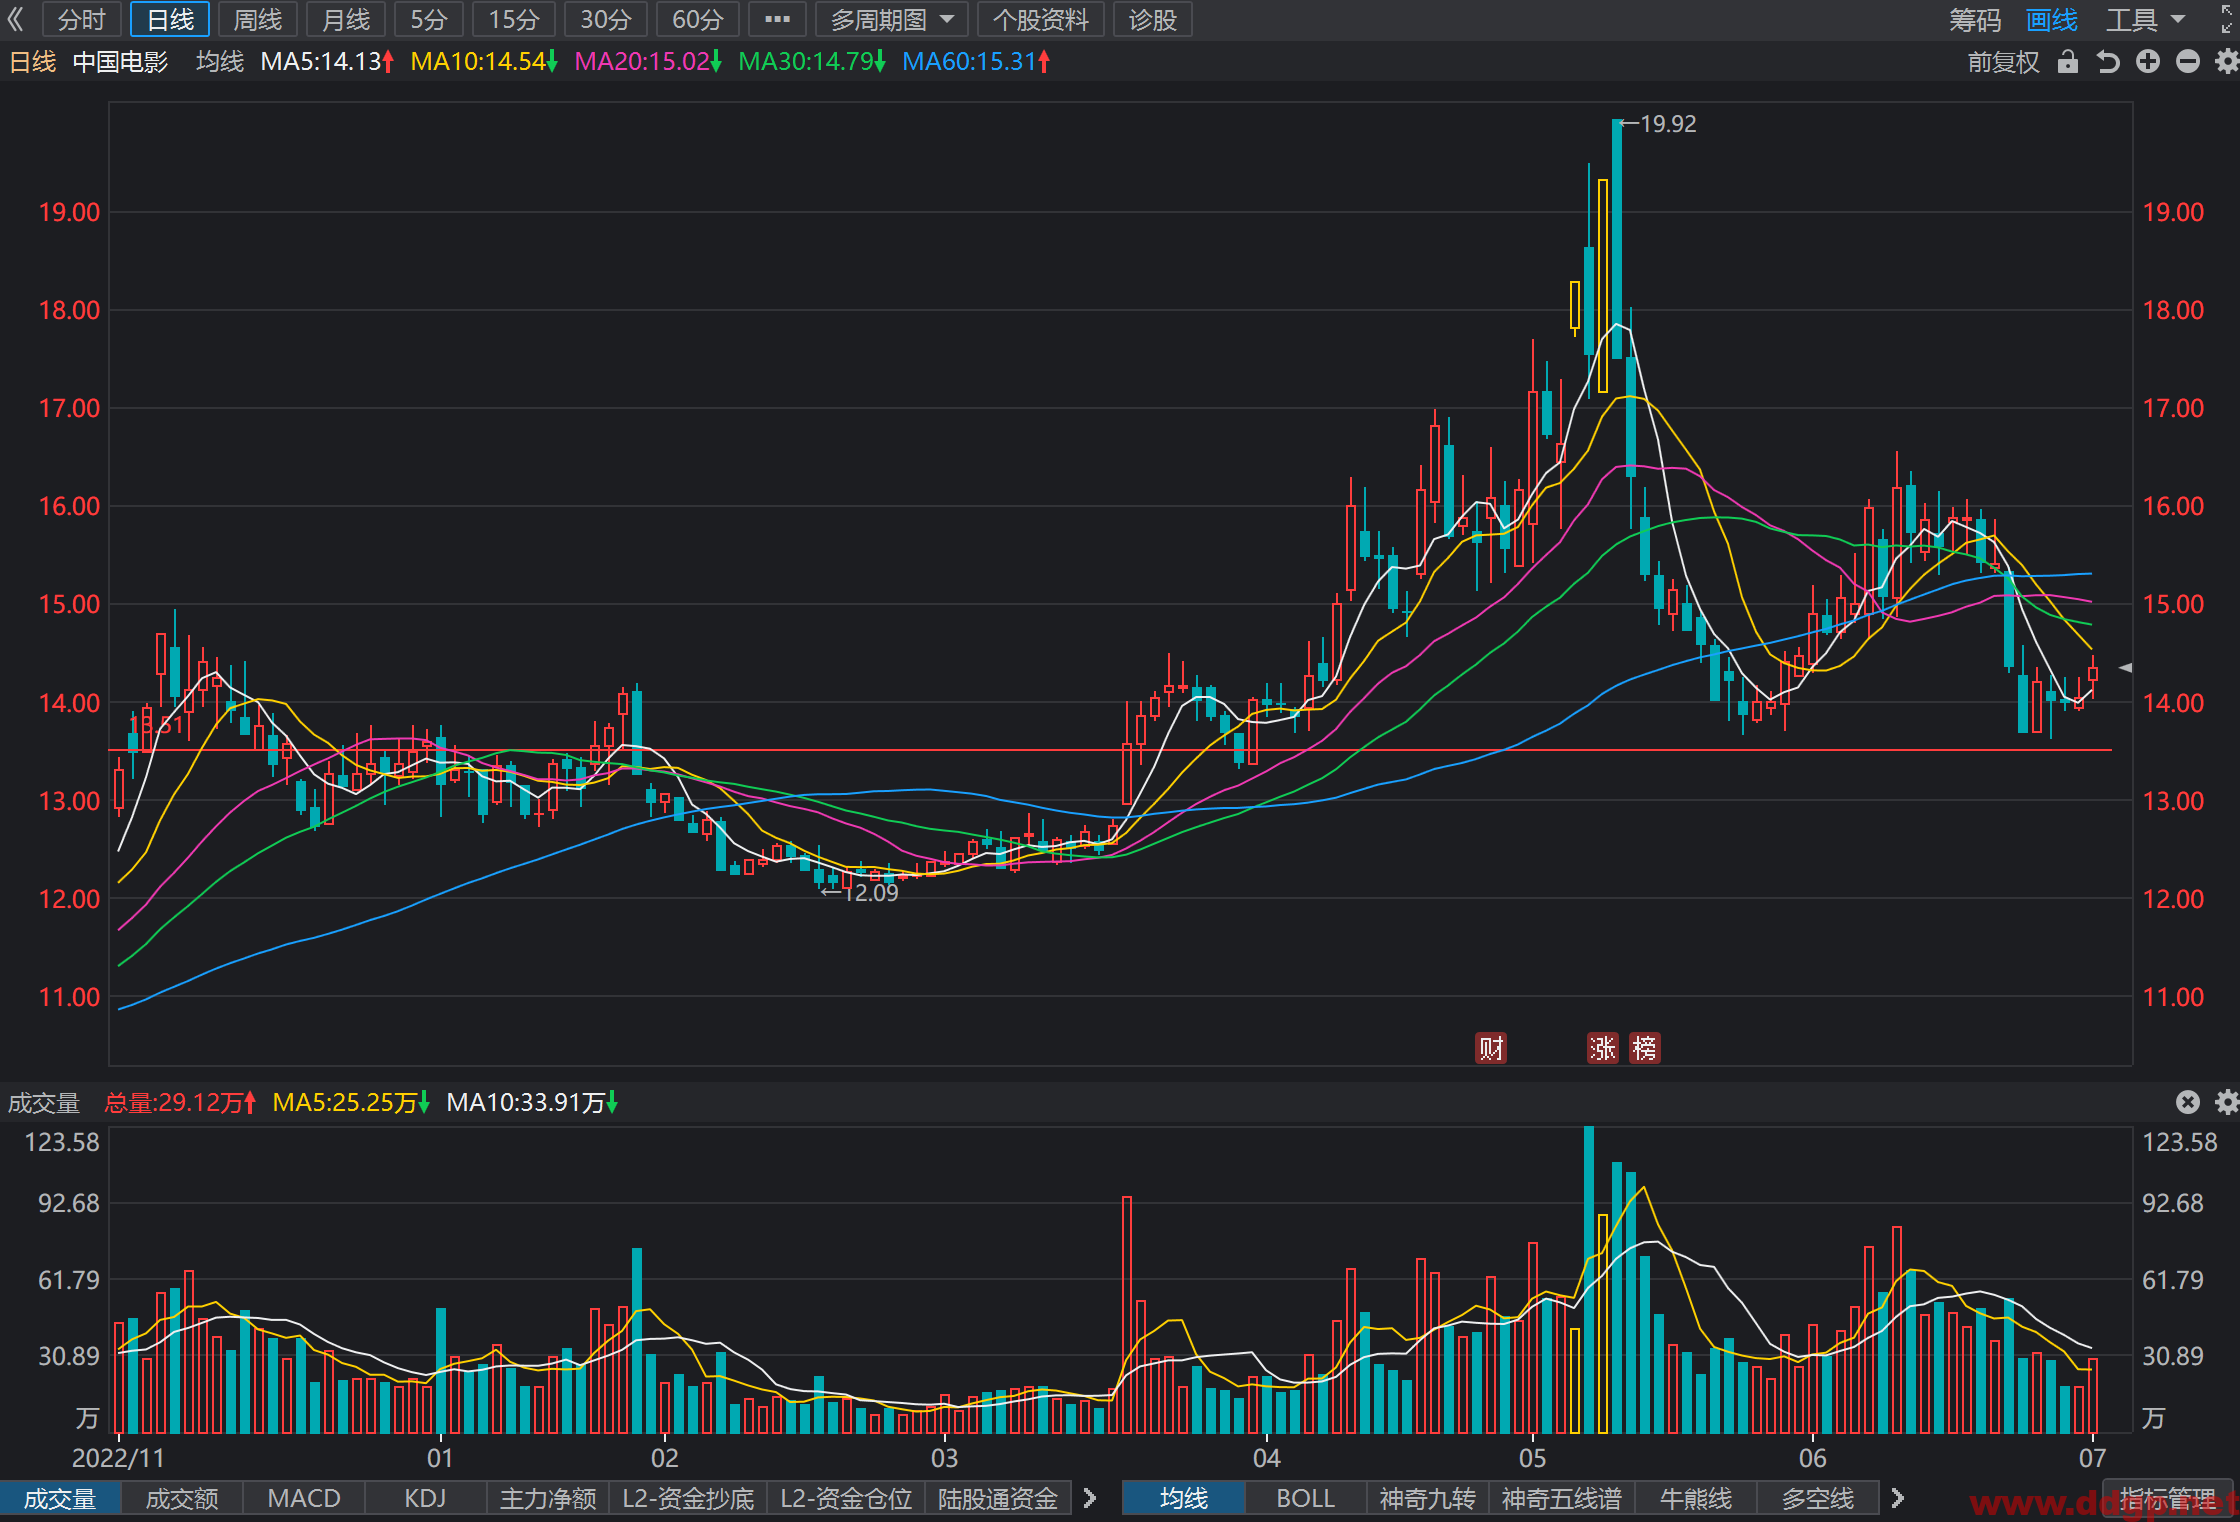2240x1522 pixels.
Task: Select the 牛熊线 indicator tab
Action: point(1696,1498)
